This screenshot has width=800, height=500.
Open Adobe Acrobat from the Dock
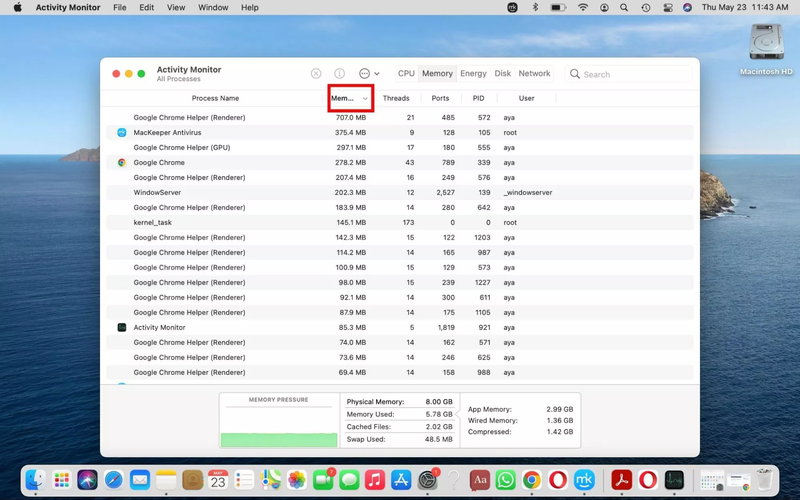tap(621, 480)
